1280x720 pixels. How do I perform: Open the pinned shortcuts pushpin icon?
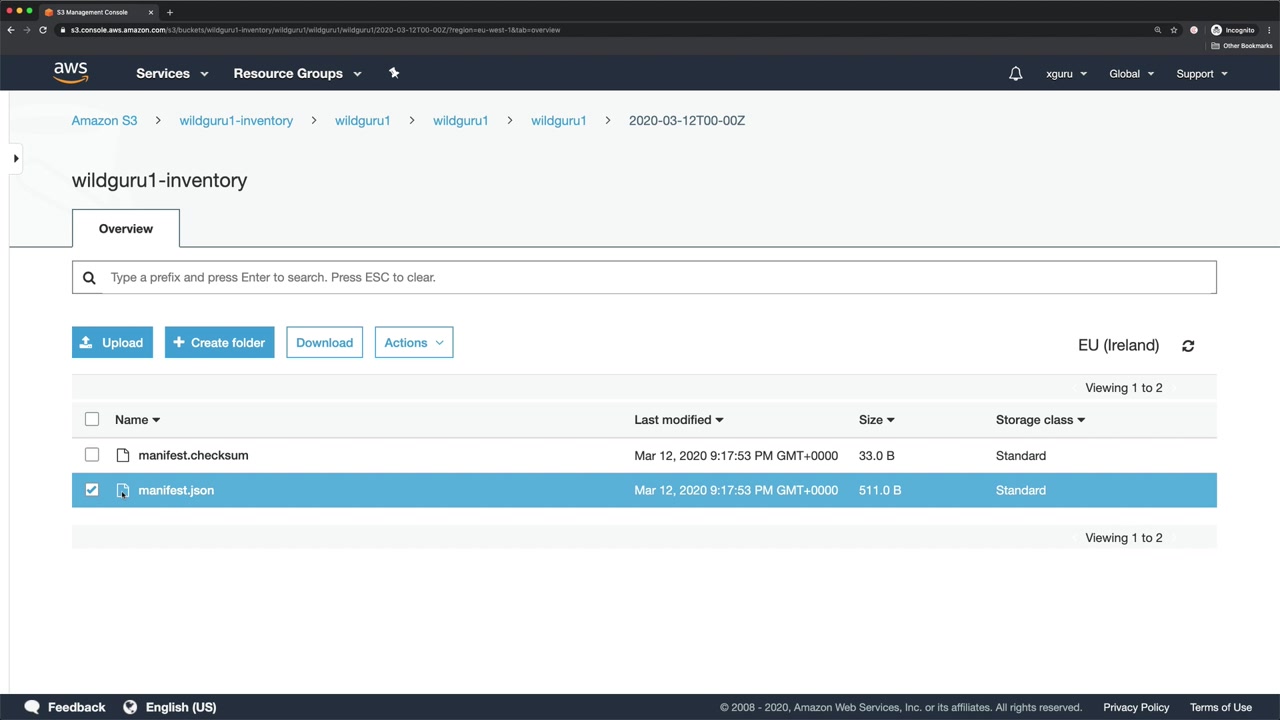pyautogui.click(x=394, y=73)
